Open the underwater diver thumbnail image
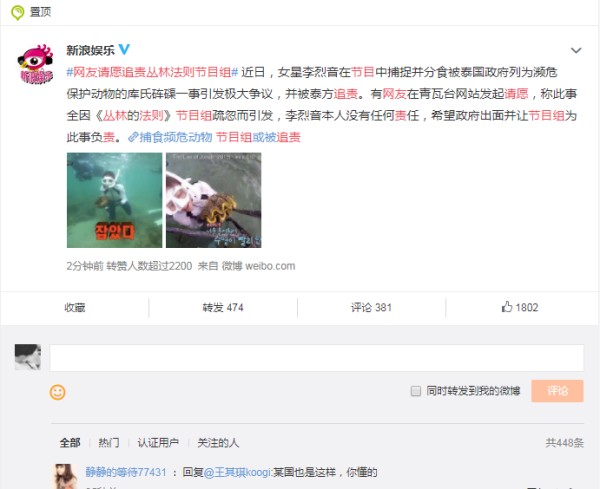This screenshot has width=600, height=489. (114, 200)
